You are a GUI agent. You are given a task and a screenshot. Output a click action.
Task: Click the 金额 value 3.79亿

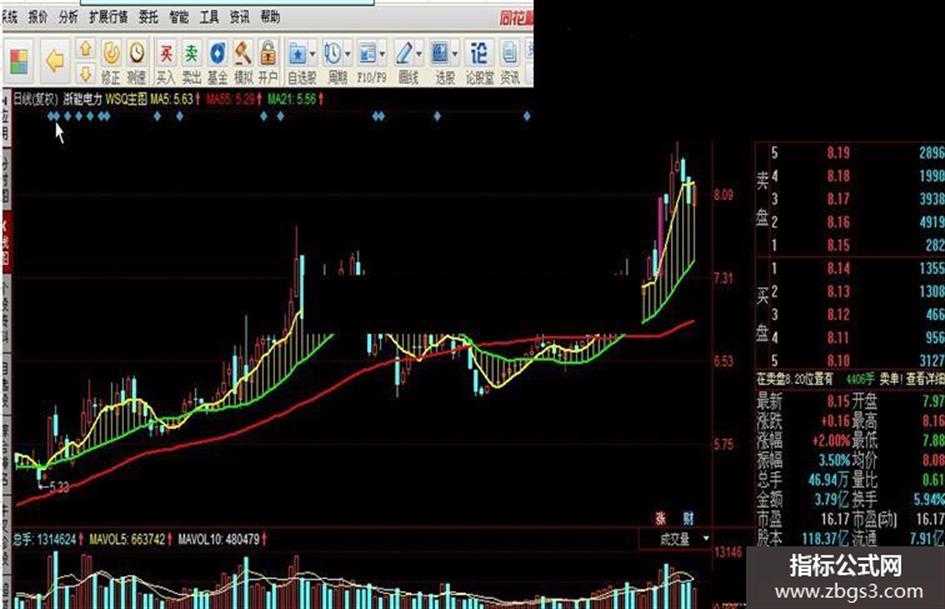pos(832,499)
